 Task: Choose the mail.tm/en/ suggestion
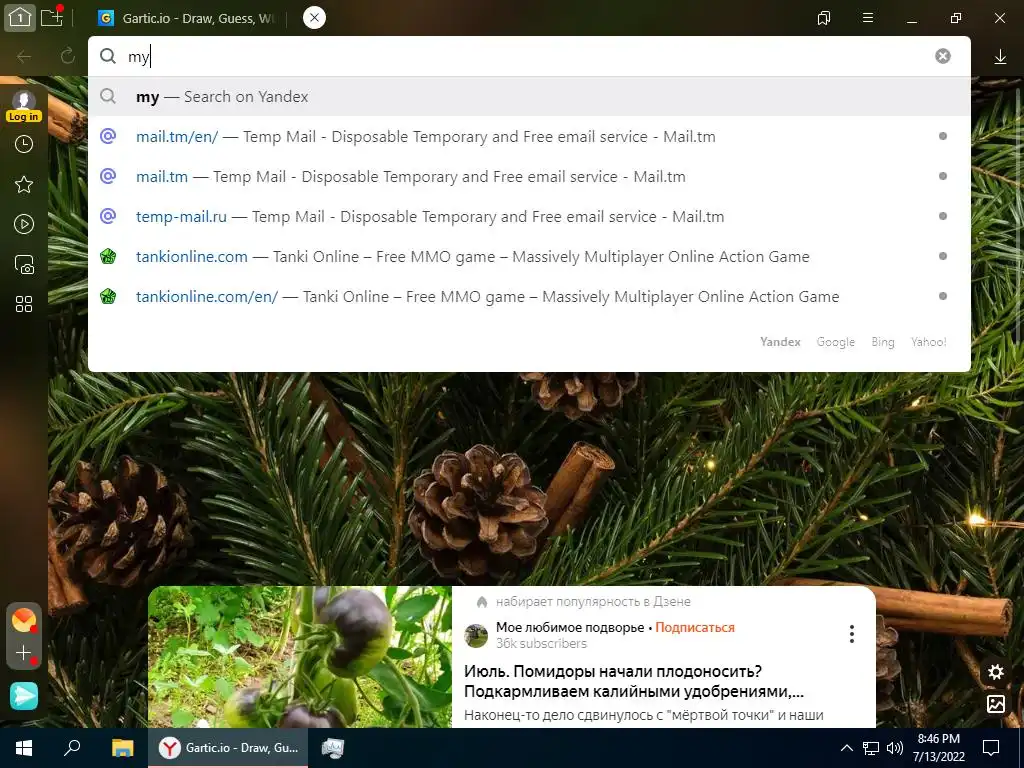coord(529,136)
